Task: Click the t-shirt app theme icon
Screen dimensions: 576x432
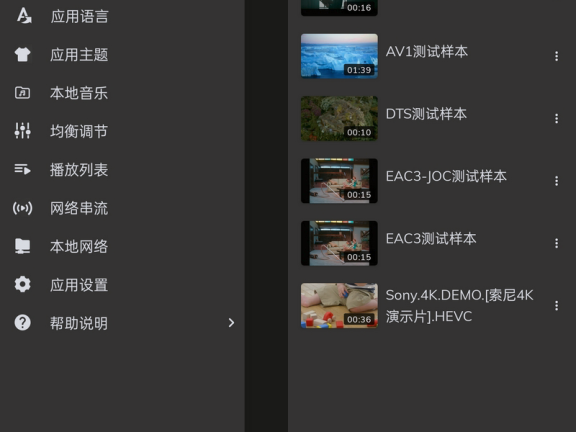Action: click(x=22, y=54)
